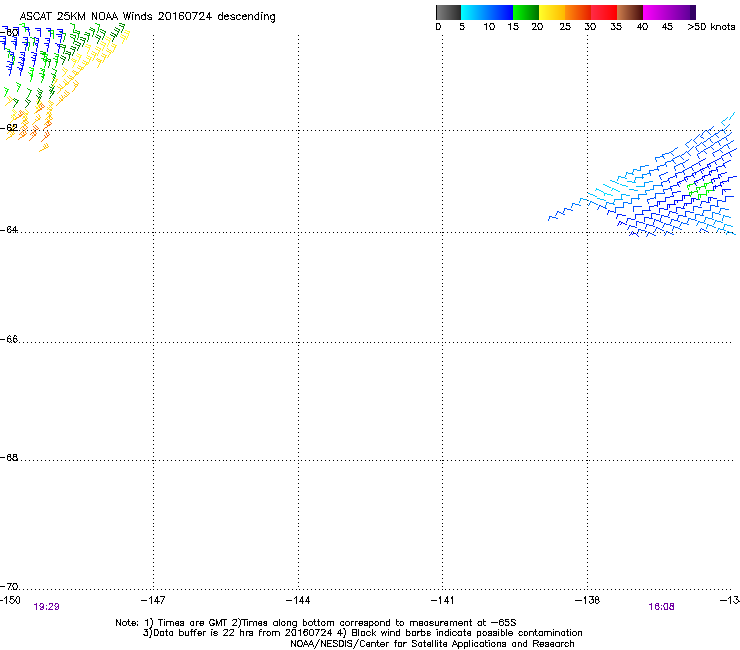The image size is (740, 650).
Task: Click the note 'Times are GMT' line
Action: (316, 623)
